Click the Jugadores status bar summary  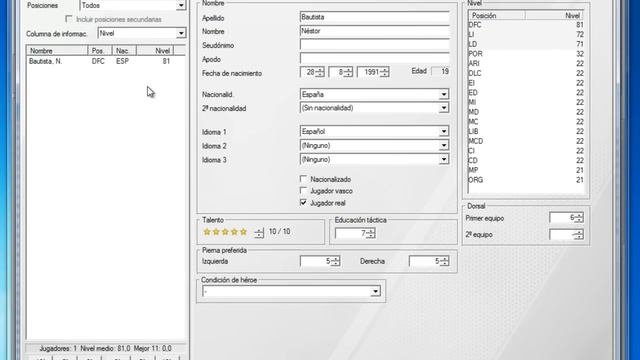(x=105, y=349)
